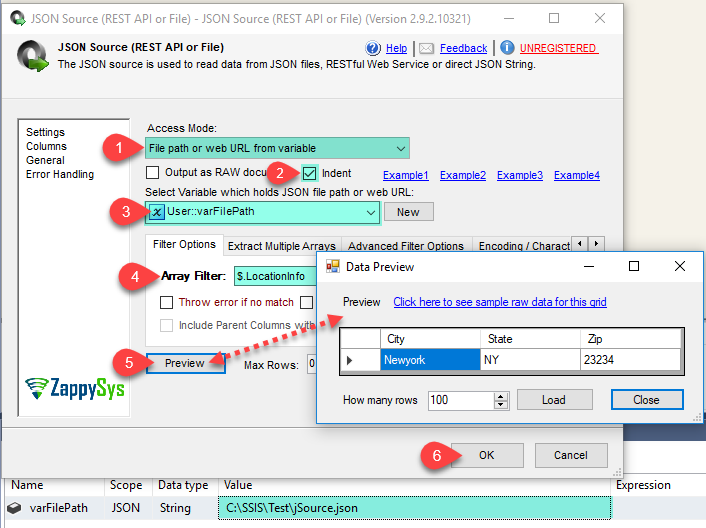The image size is (706, 528).
Task: Click the Feedback envelope icon
Action: 426,48
